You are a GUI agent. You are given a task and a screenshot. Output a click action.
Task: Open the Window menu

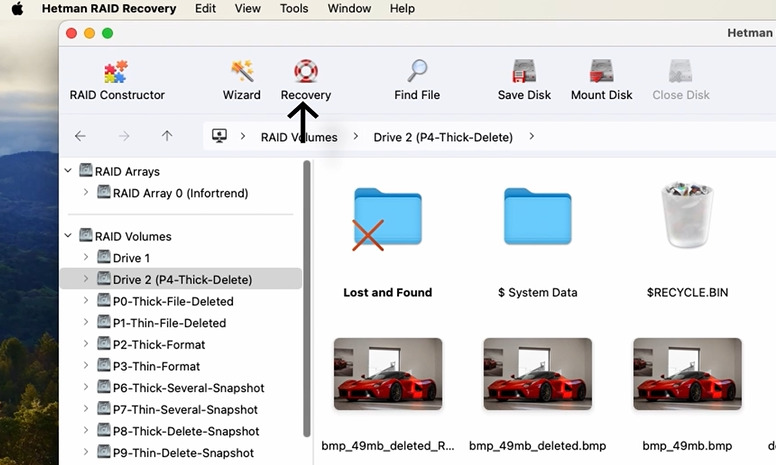click(349, 8)
